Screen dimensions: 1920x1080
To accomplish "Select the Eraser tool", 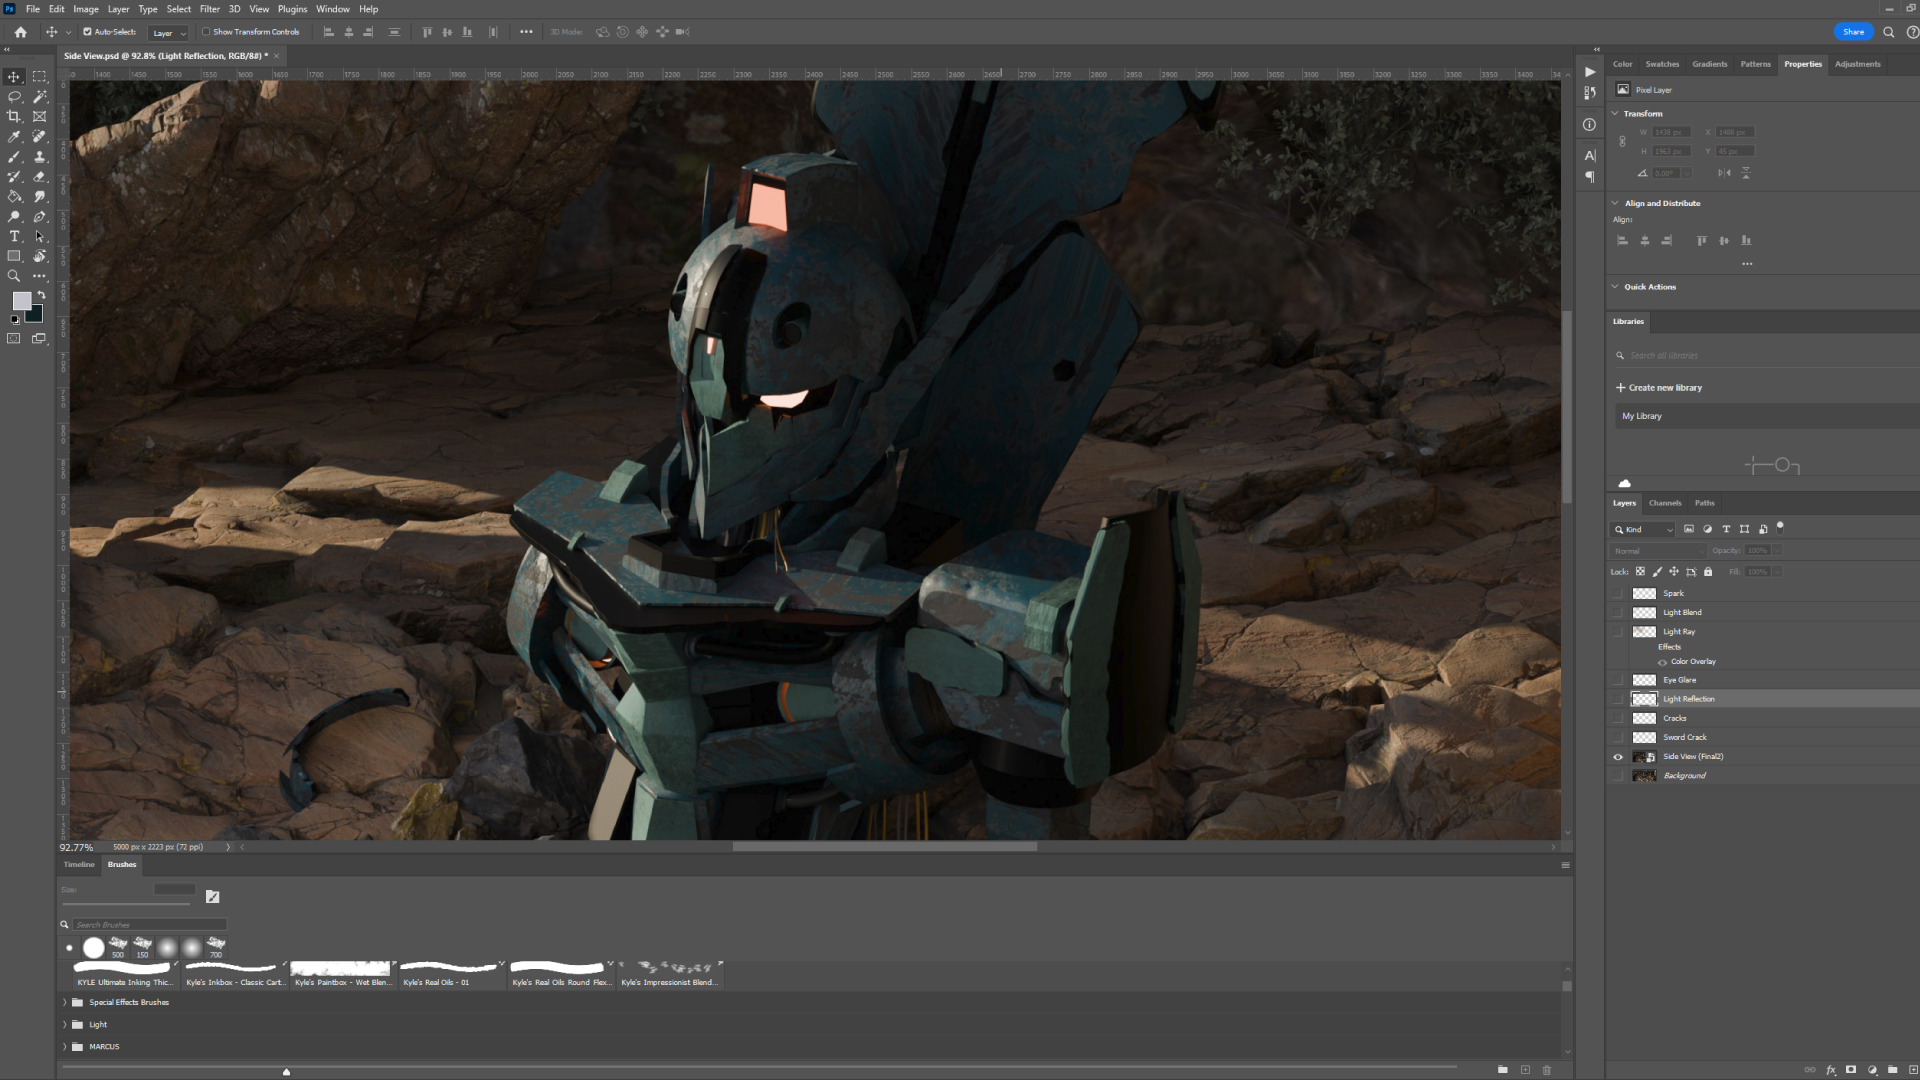I will click(40, 177).
